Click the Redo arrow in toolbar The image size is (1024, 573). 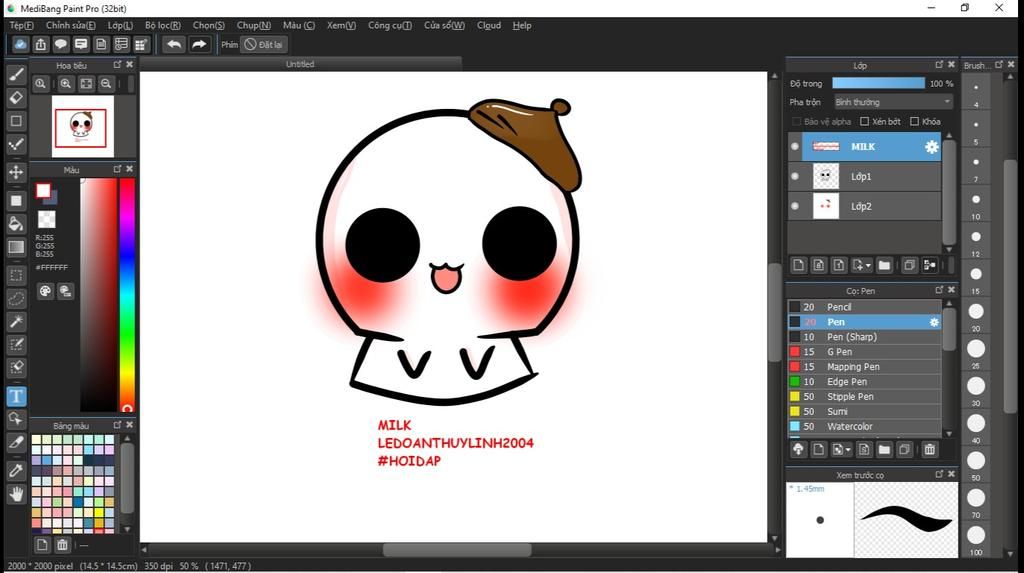click(x=199, y=44)
